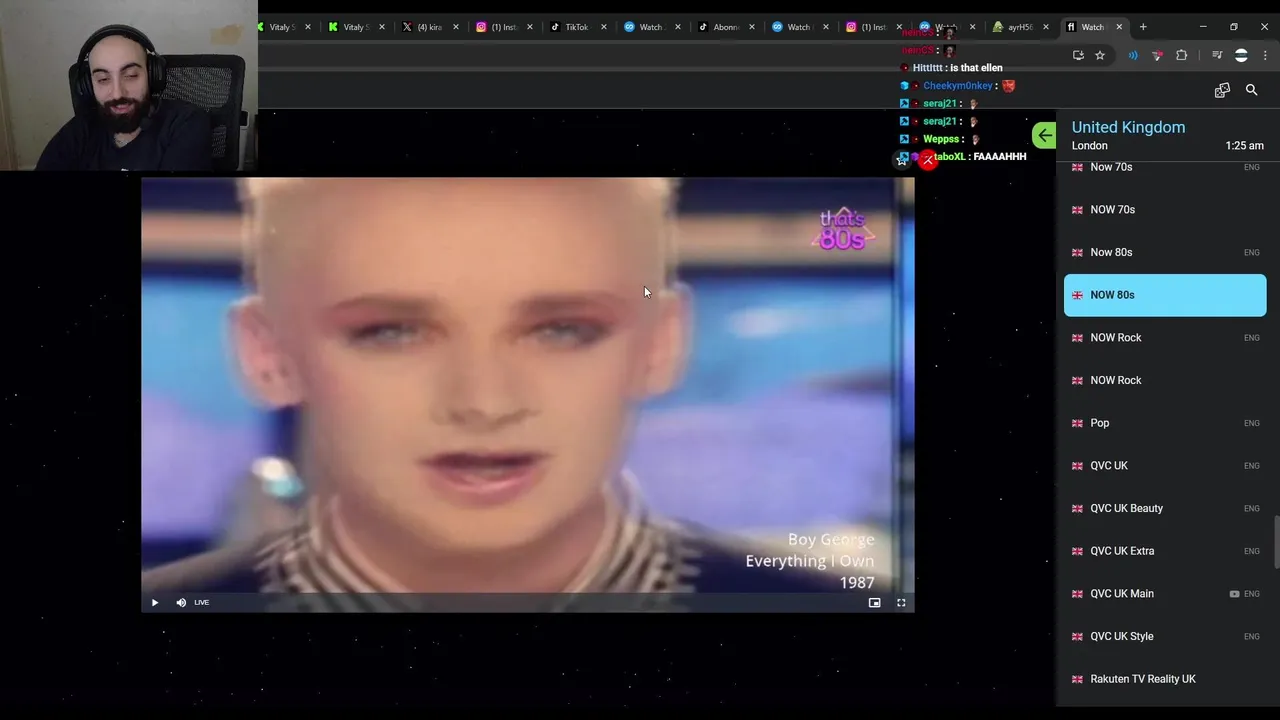Screen dimensions: 1280x720
Task: Open the media control icon in the toolbar
Action: 1217,56
